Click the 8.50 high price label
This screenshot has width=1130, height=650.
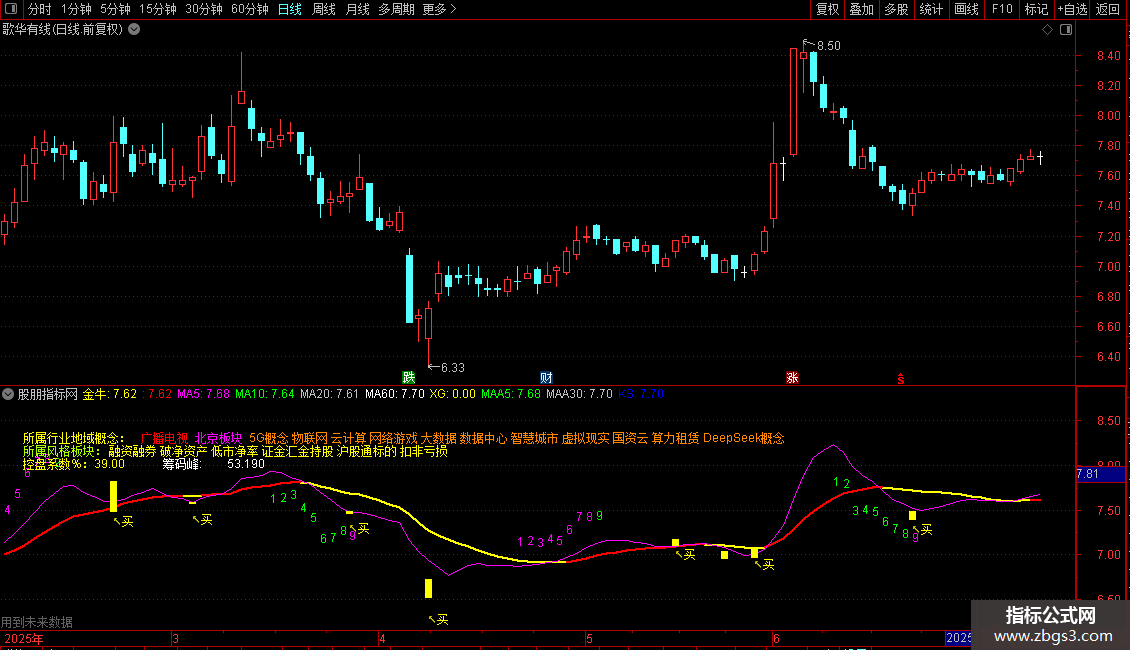(x=829, y=45)
